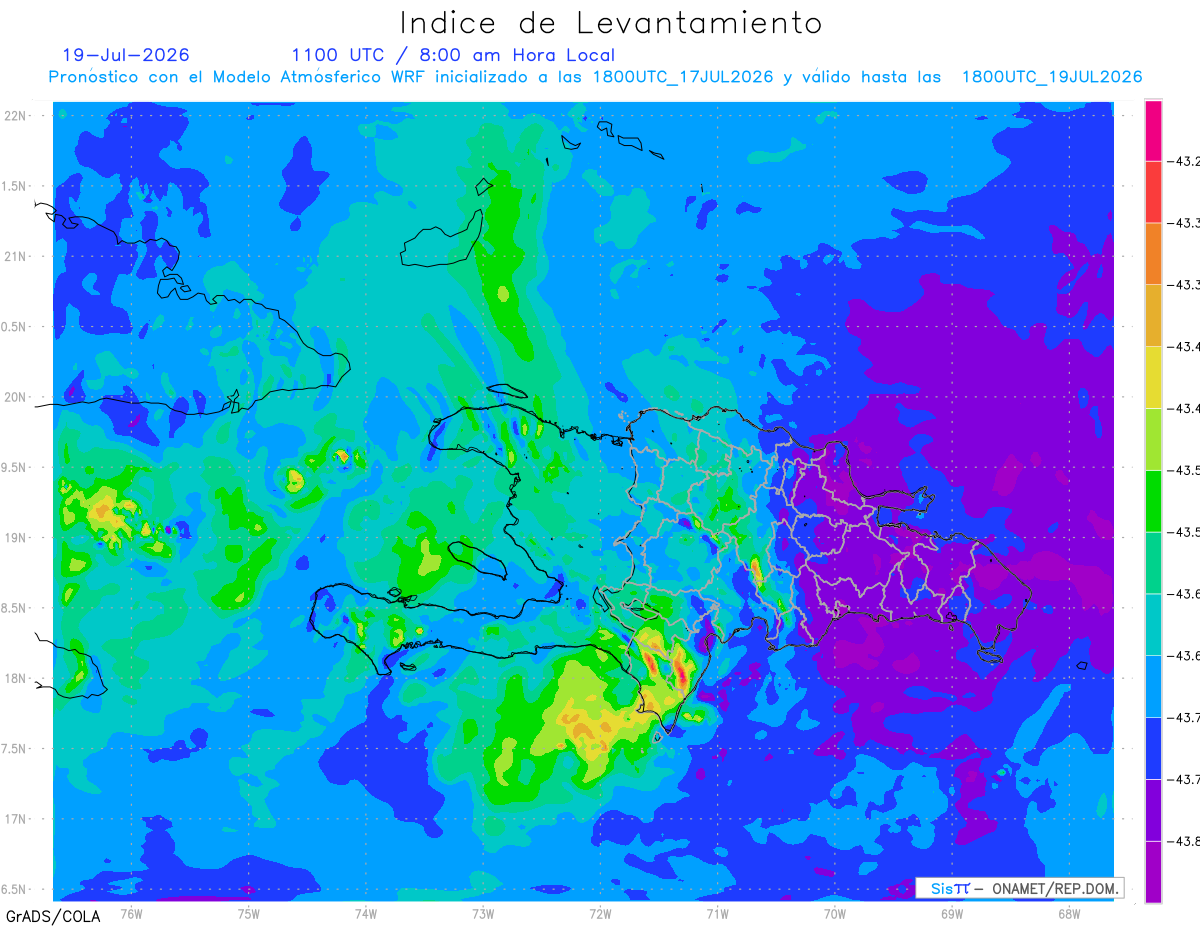
Task: Click the "18N" latitude label
Action: point(16,678)
